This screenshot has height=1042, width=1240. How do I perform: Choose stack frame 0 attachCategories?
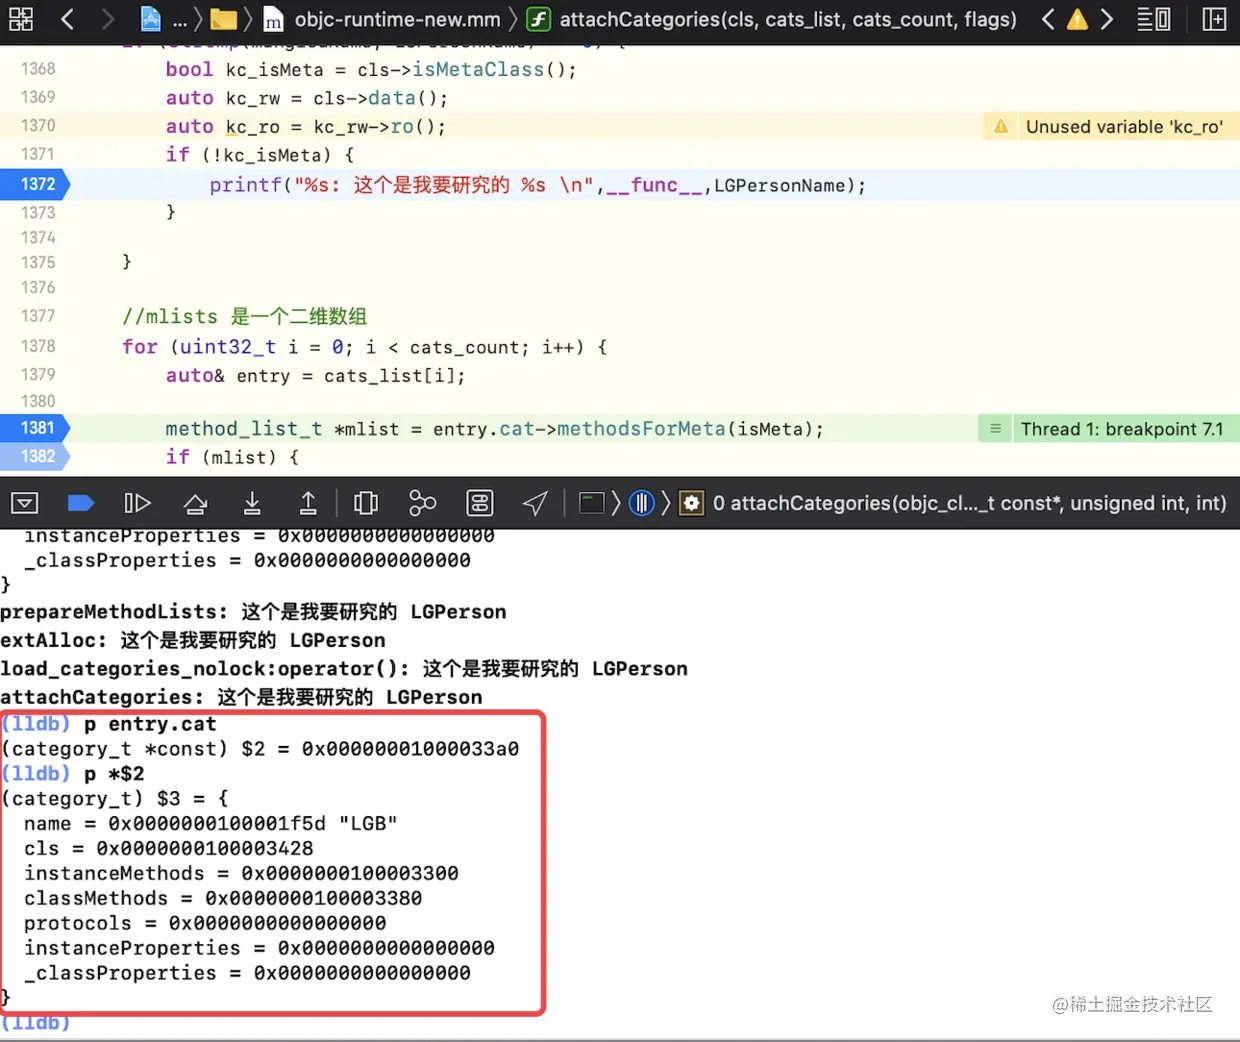969,503
